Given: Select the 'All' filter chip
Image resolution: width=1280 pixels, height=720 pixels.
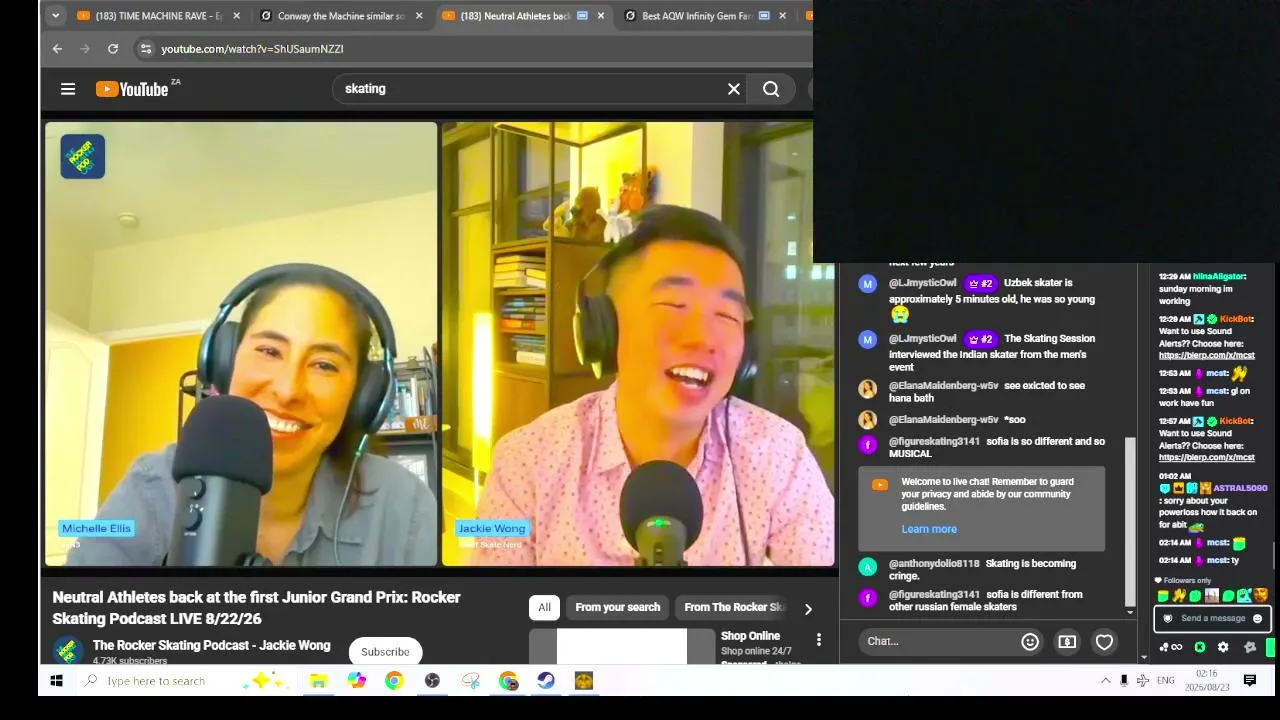Looking at the screenshot, I should tap(544, 607).
